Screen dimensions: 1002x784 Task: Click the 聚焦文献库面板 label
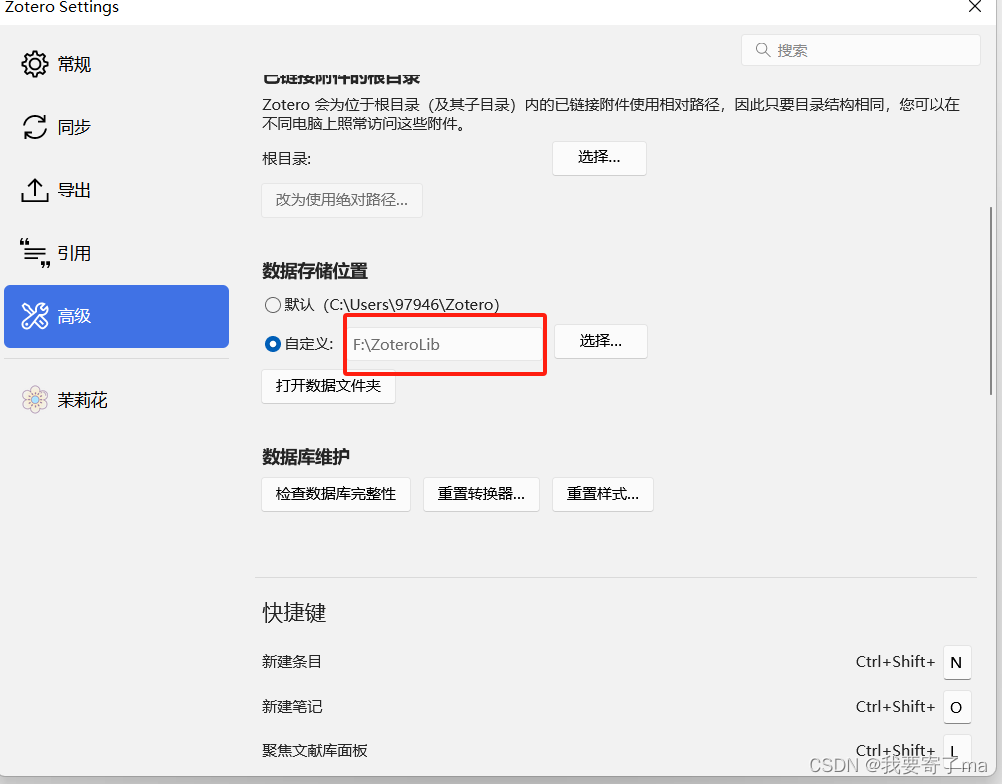[x=315, y=751]
